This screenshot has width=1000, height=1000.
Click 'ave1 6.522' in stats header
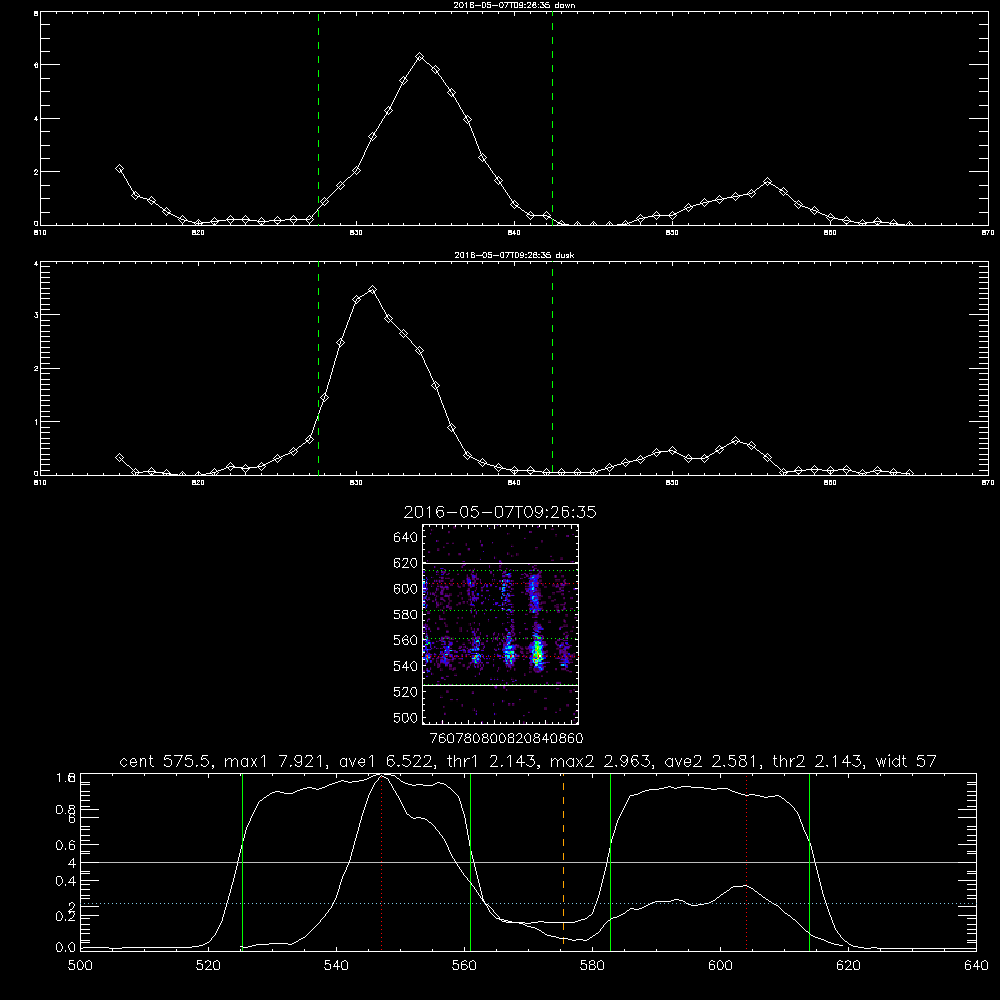pos(385,761)
